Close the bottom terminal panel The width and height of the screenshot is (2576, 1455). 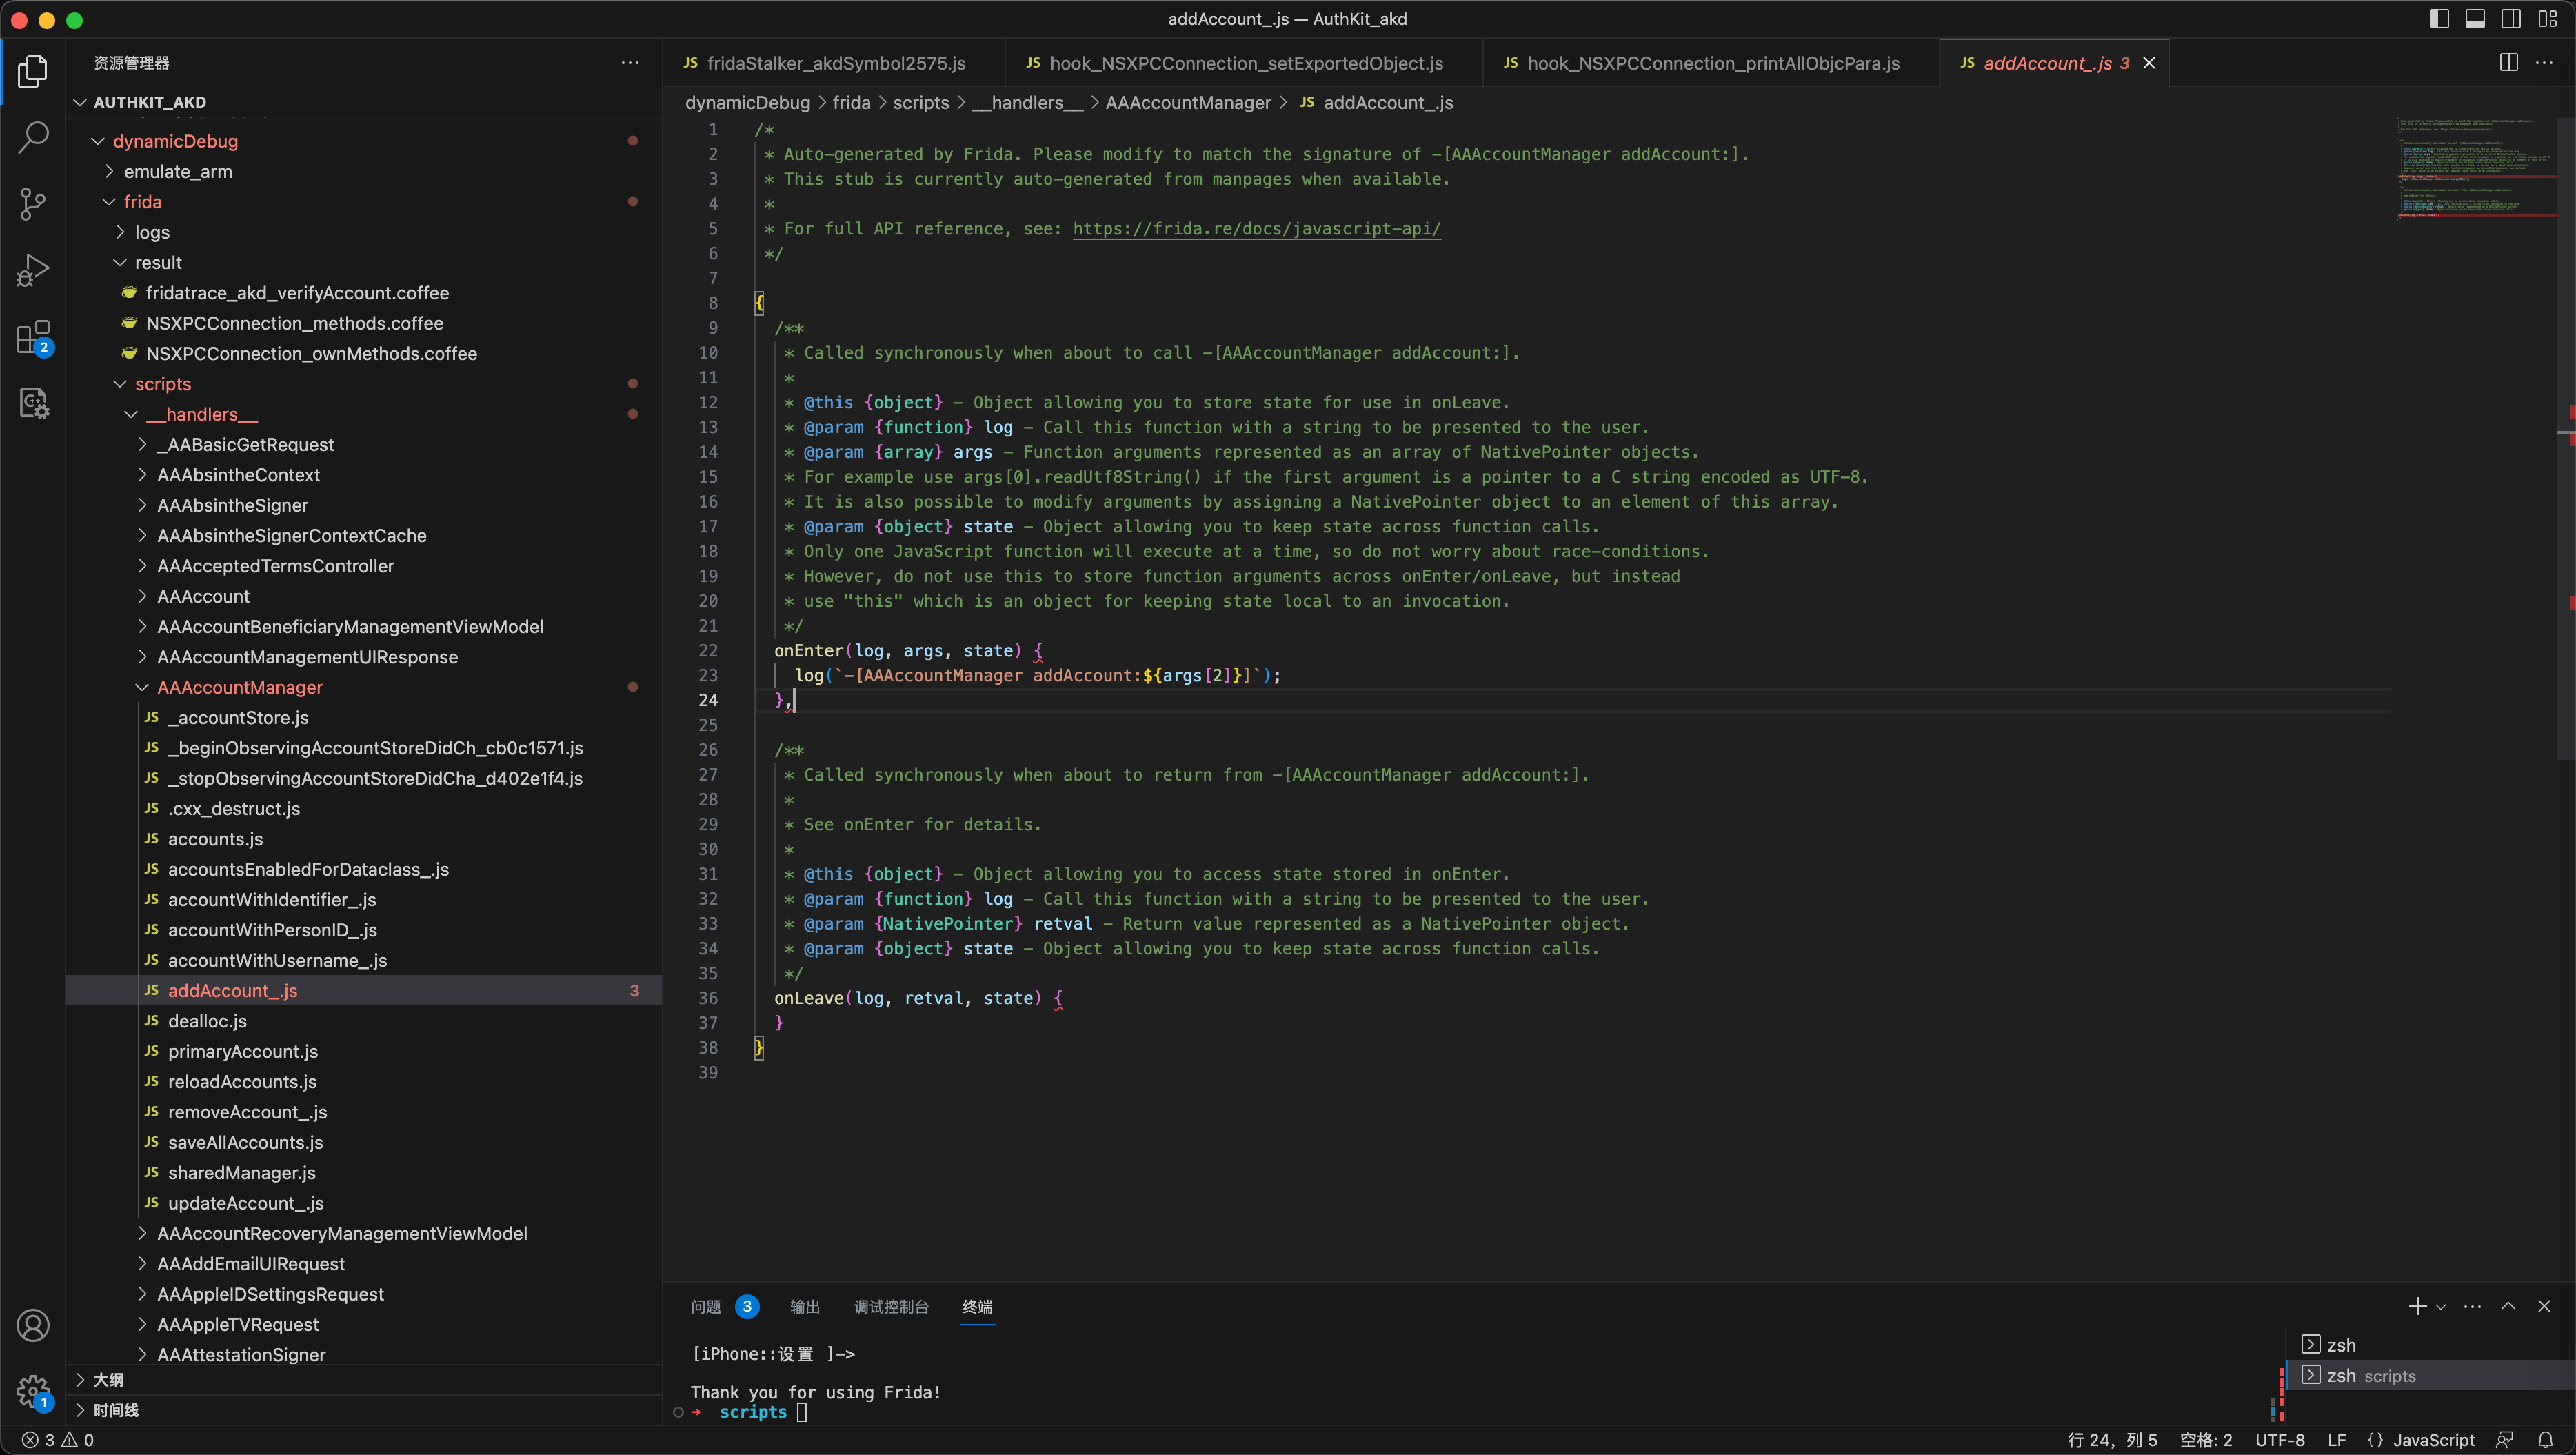[2545, 1306]
